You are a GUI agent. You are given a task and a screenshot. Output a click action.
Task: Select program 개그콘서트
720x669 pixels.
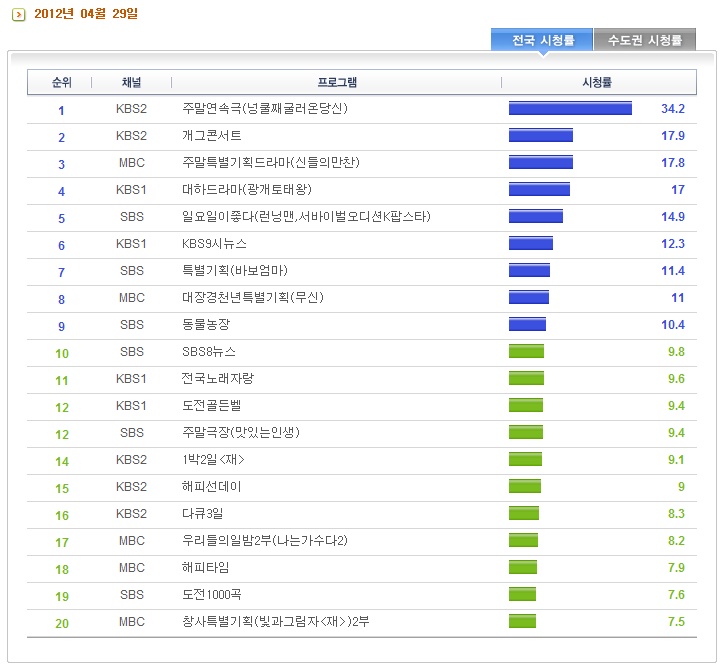(x=212, y=136)
